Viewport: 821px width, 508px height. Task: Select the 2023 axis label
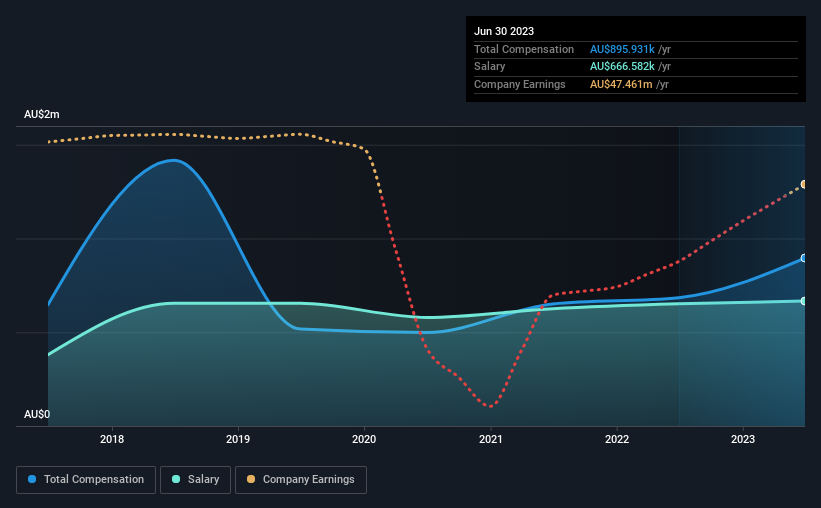pos(743,439)
